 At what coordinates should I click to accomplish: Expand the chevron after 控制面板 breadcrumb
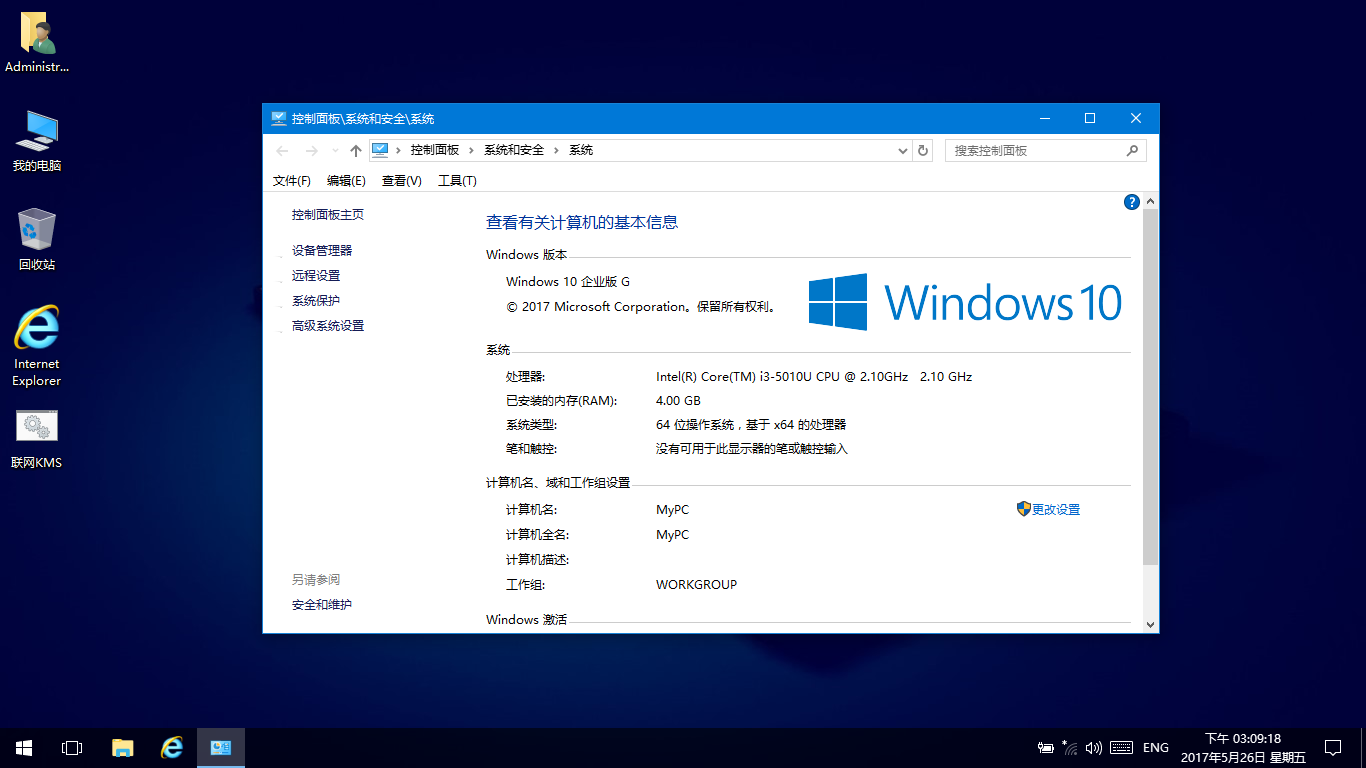tap(472, 150)
